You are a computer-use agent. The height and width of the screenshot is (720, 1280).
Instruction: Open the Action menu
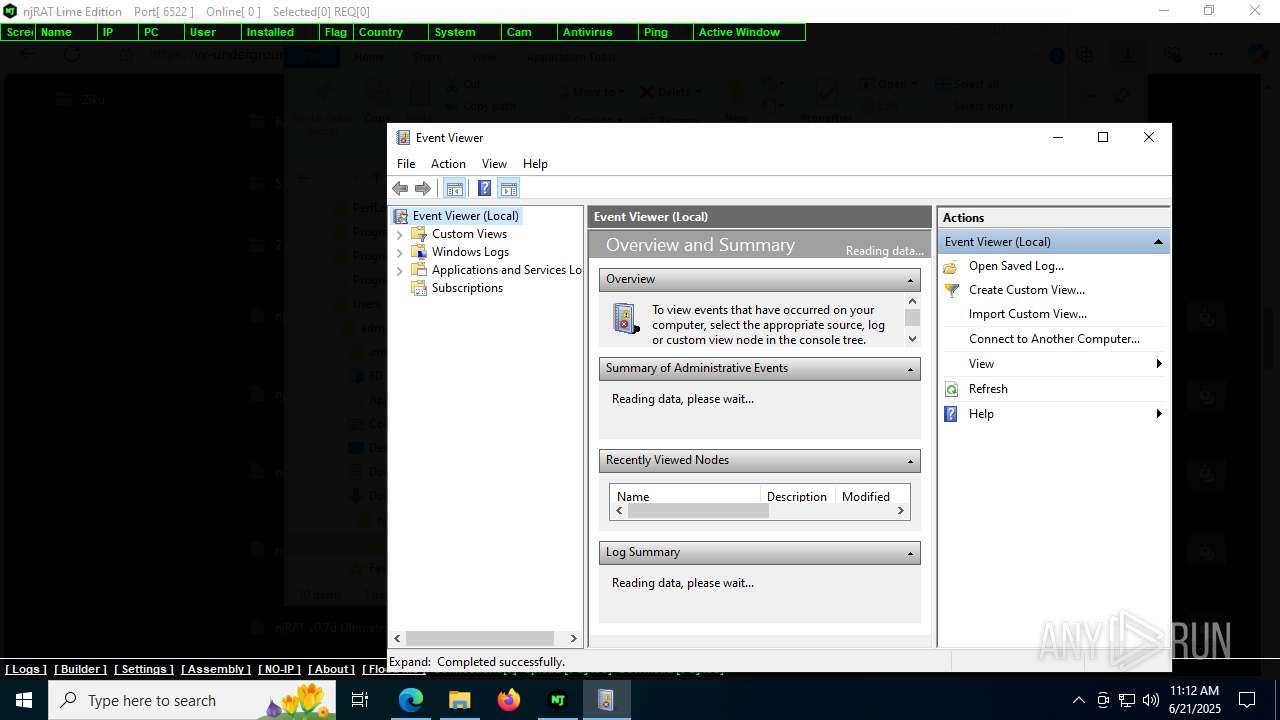coord(448,164)
